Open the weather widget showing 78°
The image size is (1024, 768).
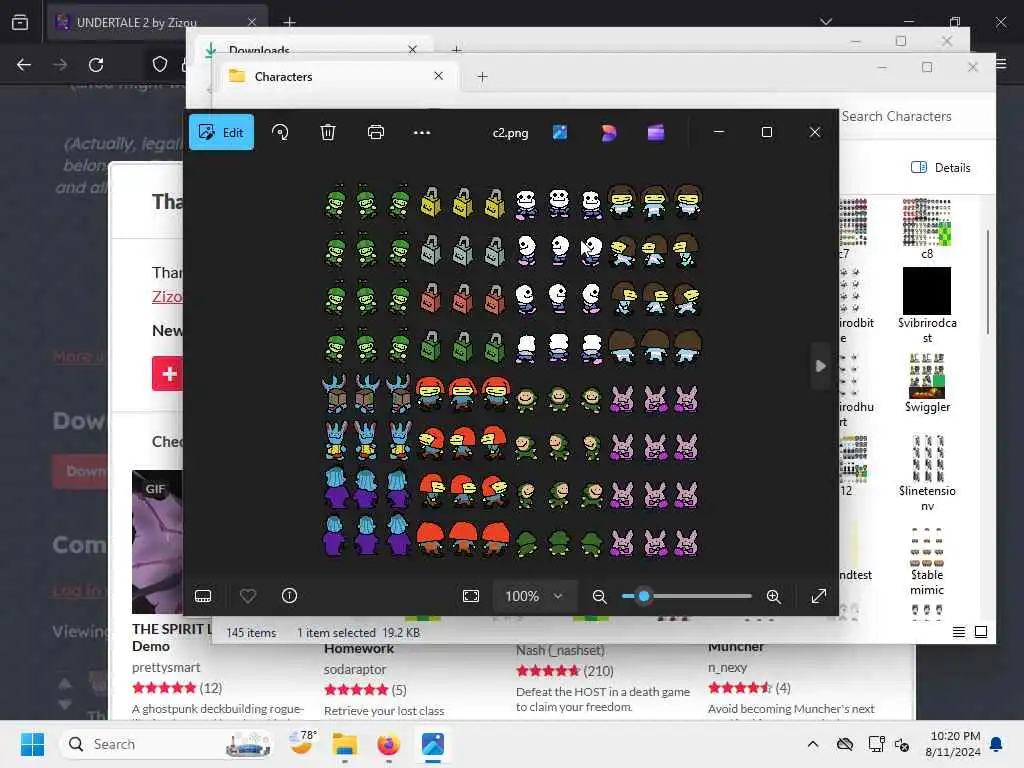click(303, 744)
